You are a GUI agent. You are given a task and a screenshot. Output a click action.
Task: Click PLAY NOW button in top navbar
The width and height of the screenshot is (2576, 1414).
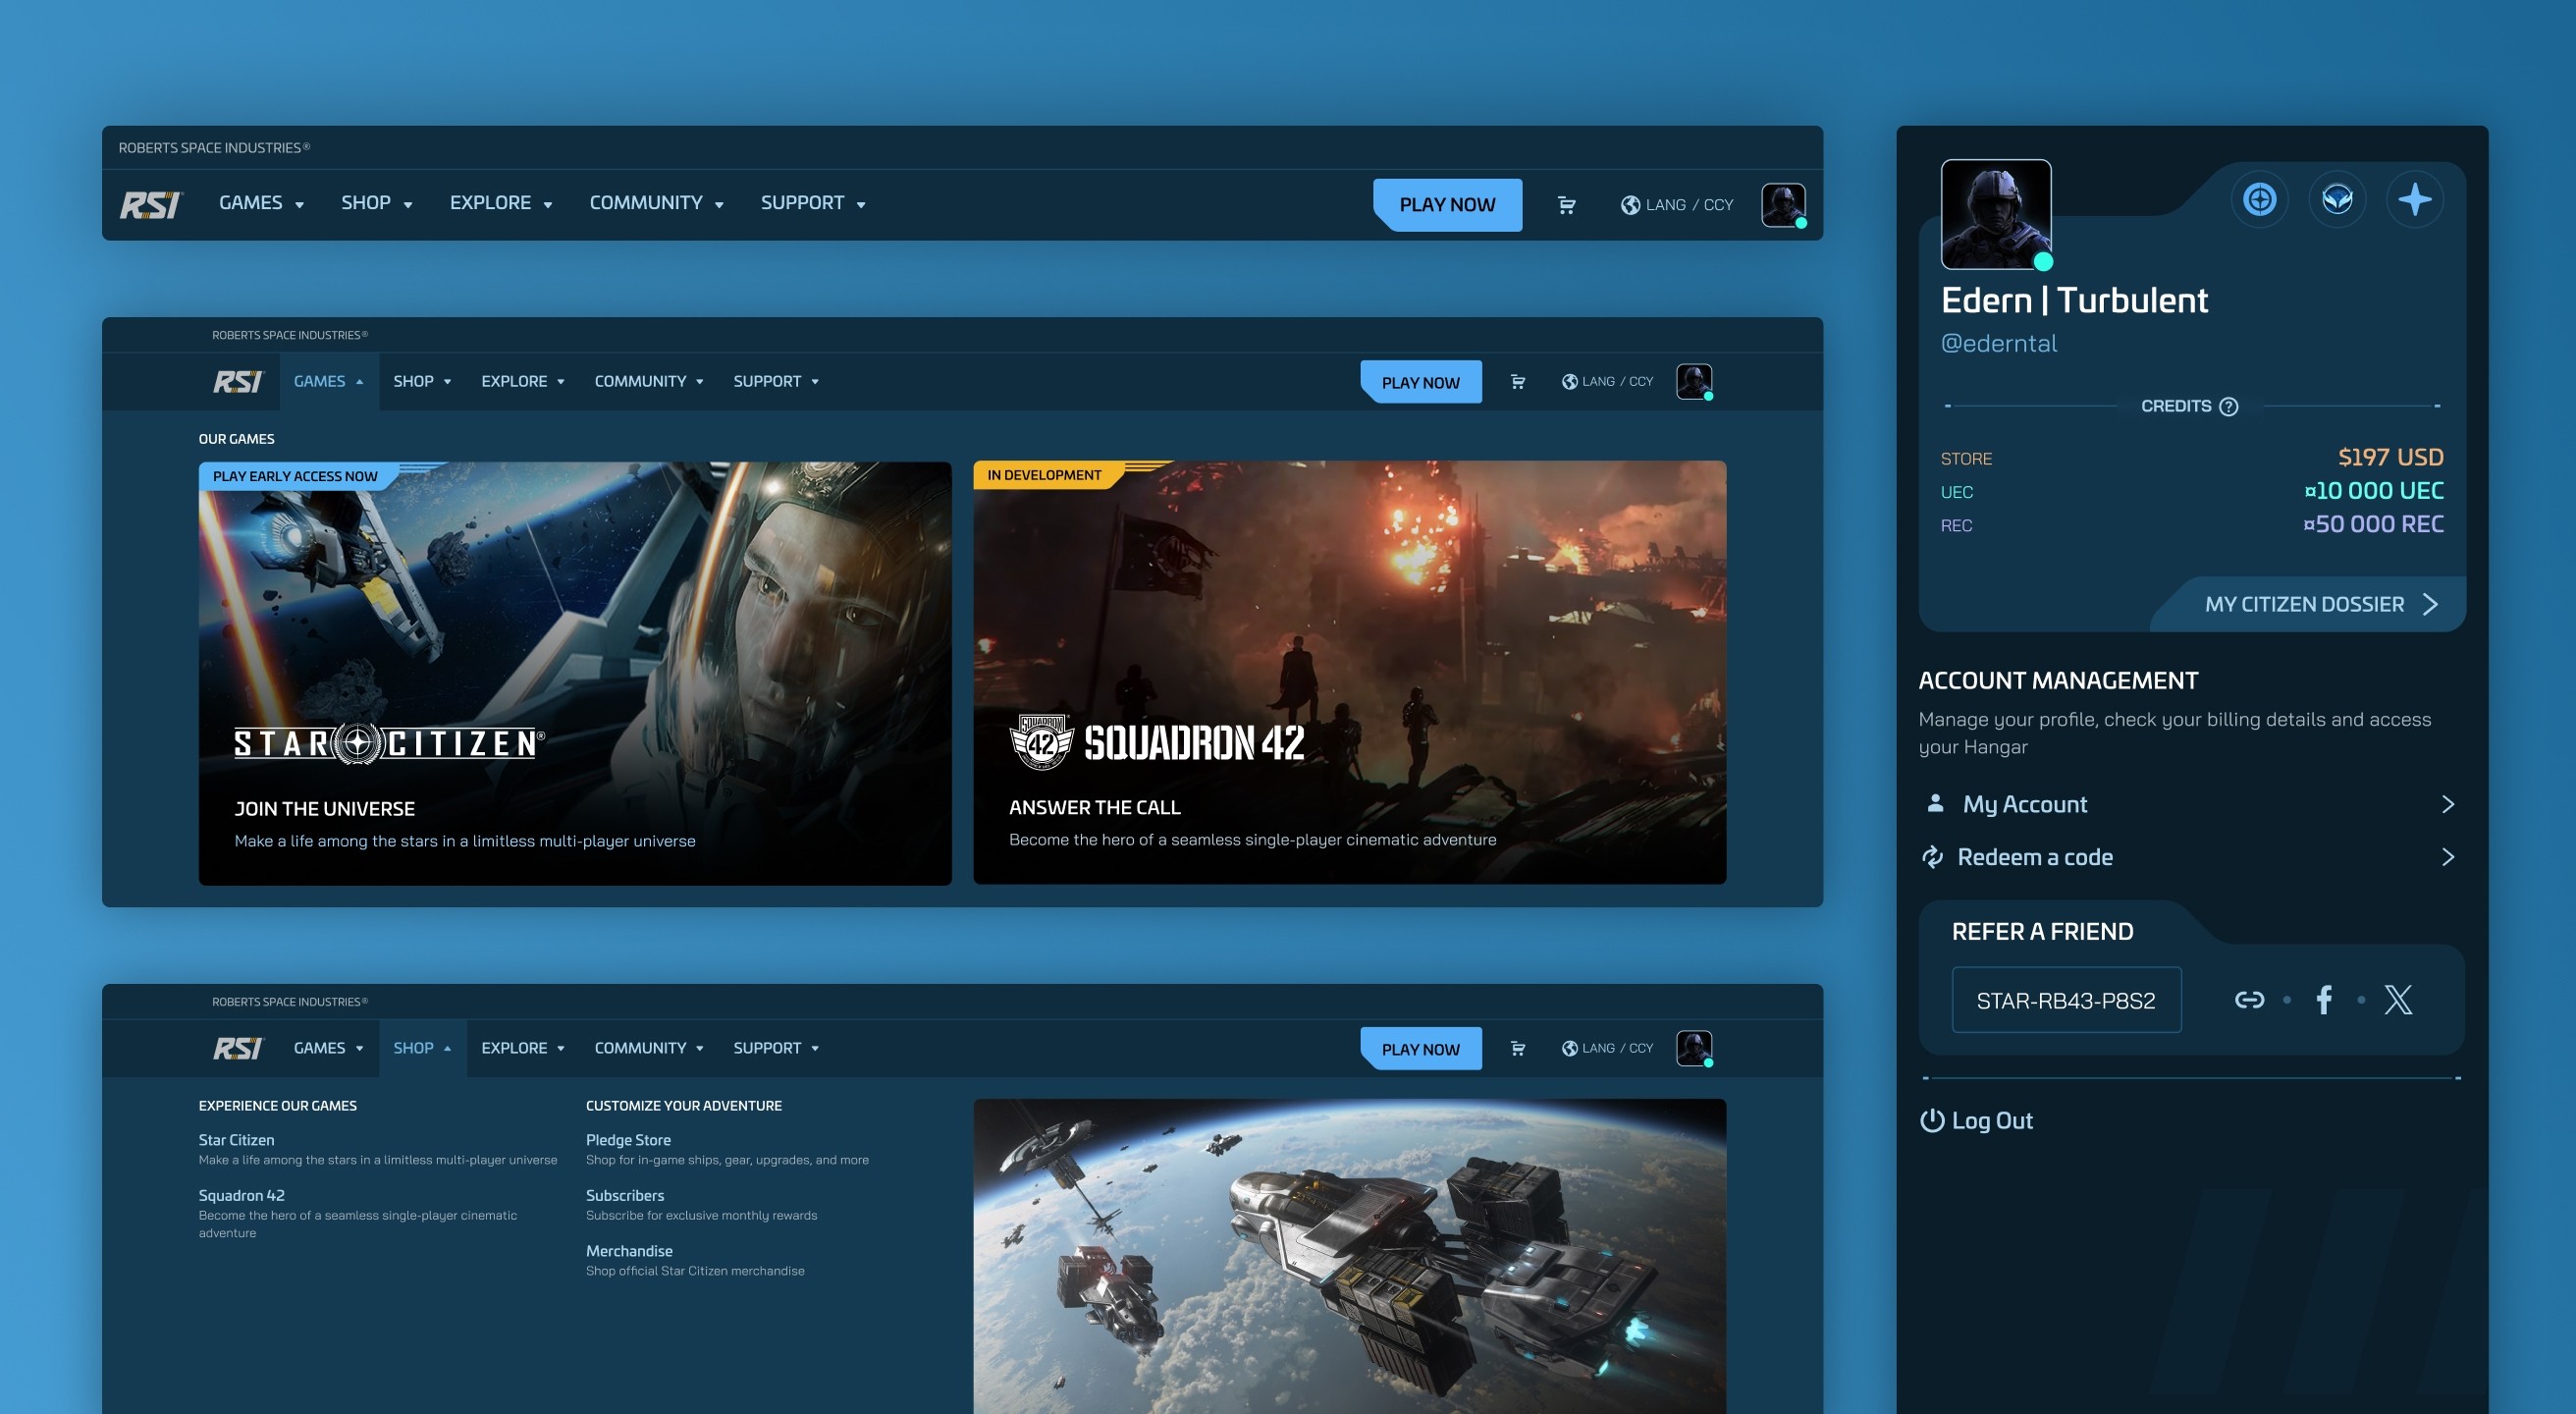click(1447, 205)
